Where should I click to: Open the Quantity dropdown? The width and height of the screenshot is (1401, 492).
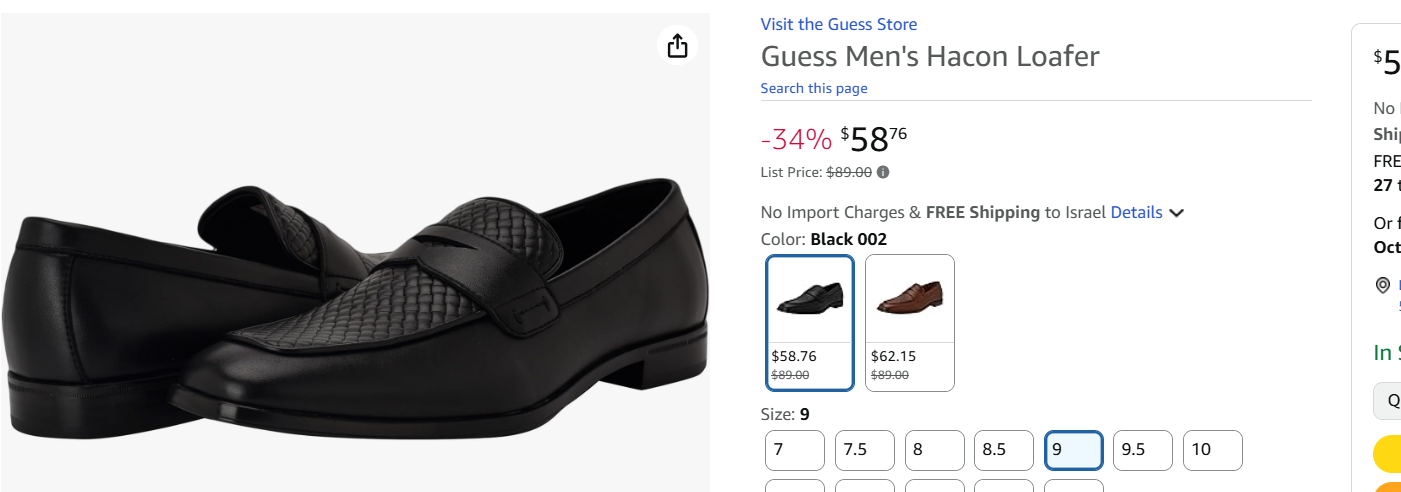[1390, 401]
